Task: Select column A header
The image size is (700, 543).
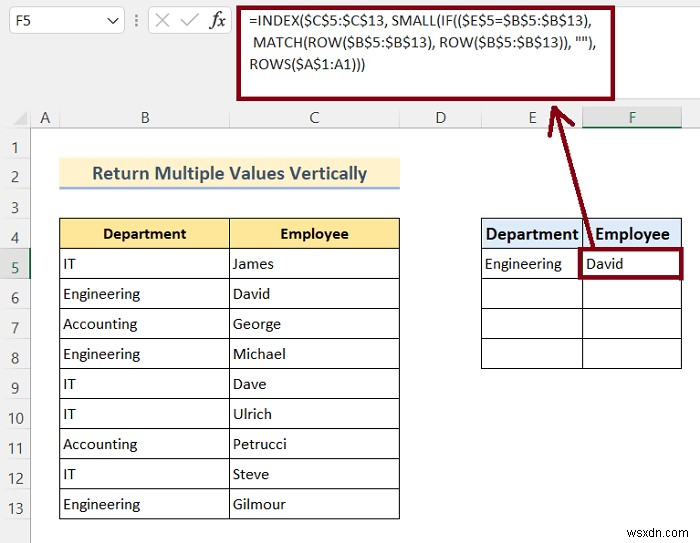Action: [45, 118]
